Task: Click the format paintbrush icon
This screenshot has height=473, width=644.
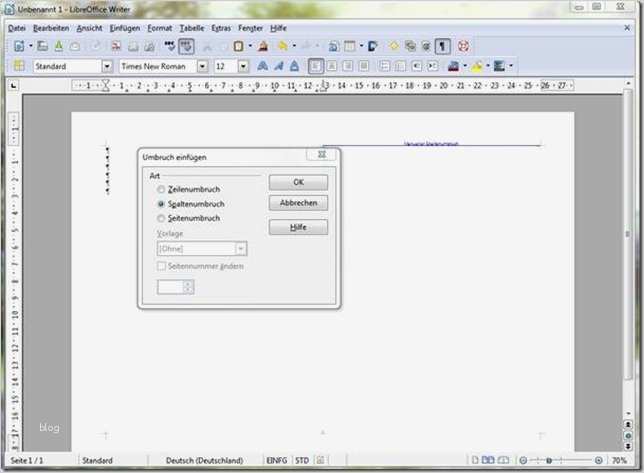Action: click(263, 46)
